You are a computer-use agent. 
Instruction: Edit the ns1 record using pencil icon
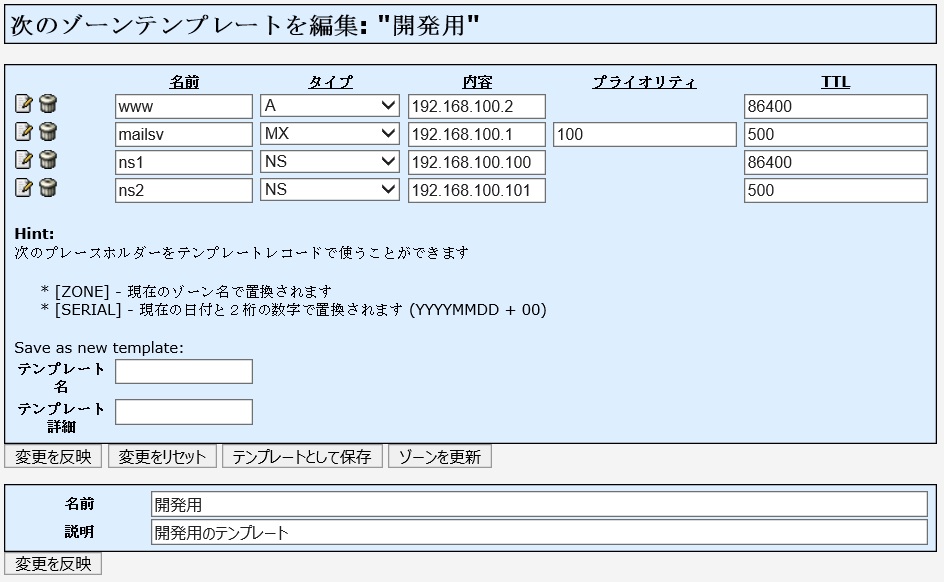(x=24, y=160)
